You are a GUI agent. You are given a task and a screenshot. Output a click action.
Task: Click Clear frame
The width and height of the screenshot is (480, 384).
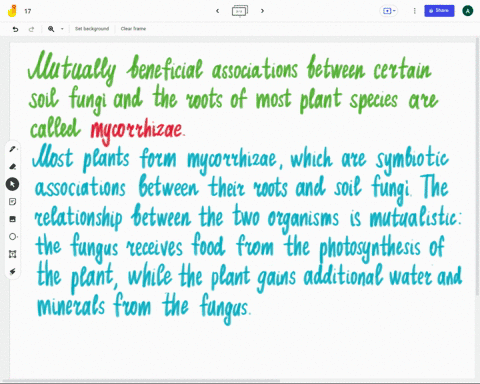(x=133, y=29)
